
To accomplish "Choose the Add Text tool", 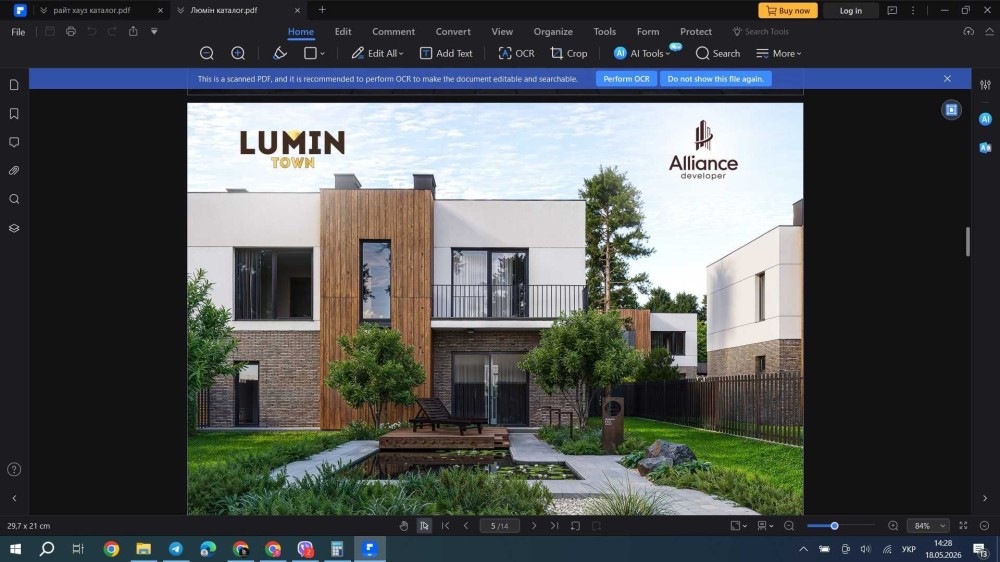I will click(446, 54).
